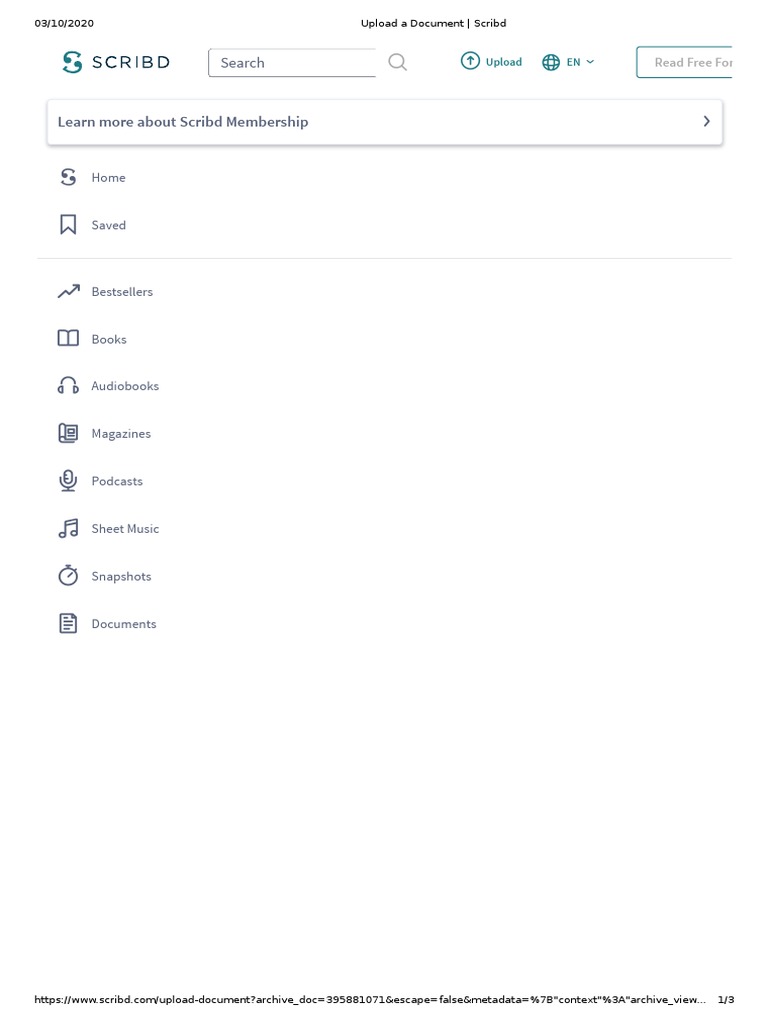This screenshot has height=1024, width=768.
Task: Click the globe language icon
Action: [551, 62]
